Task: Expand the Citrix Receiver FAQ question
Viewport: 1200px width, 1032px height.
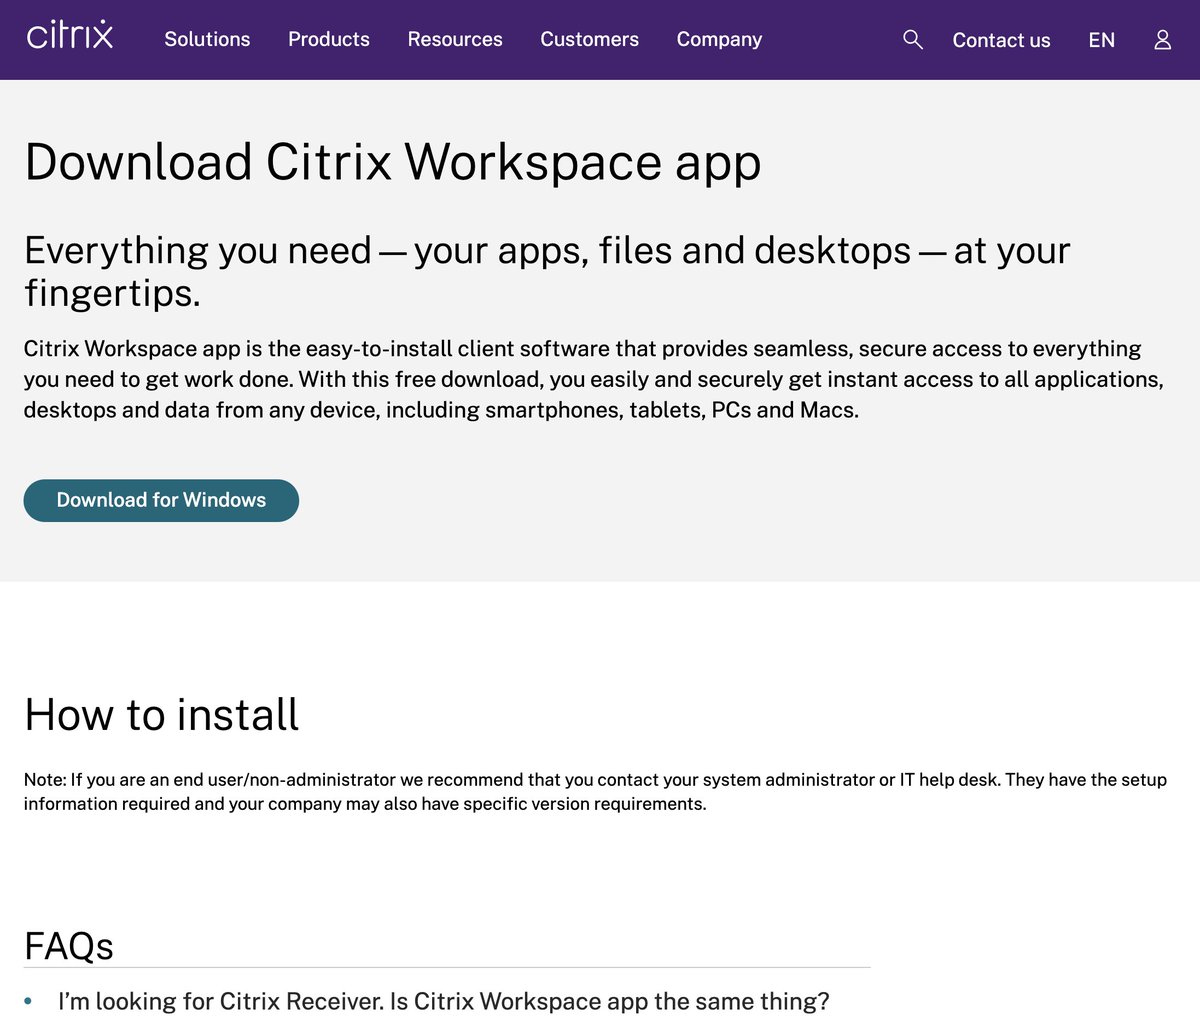Action: tap(444, 1001)
